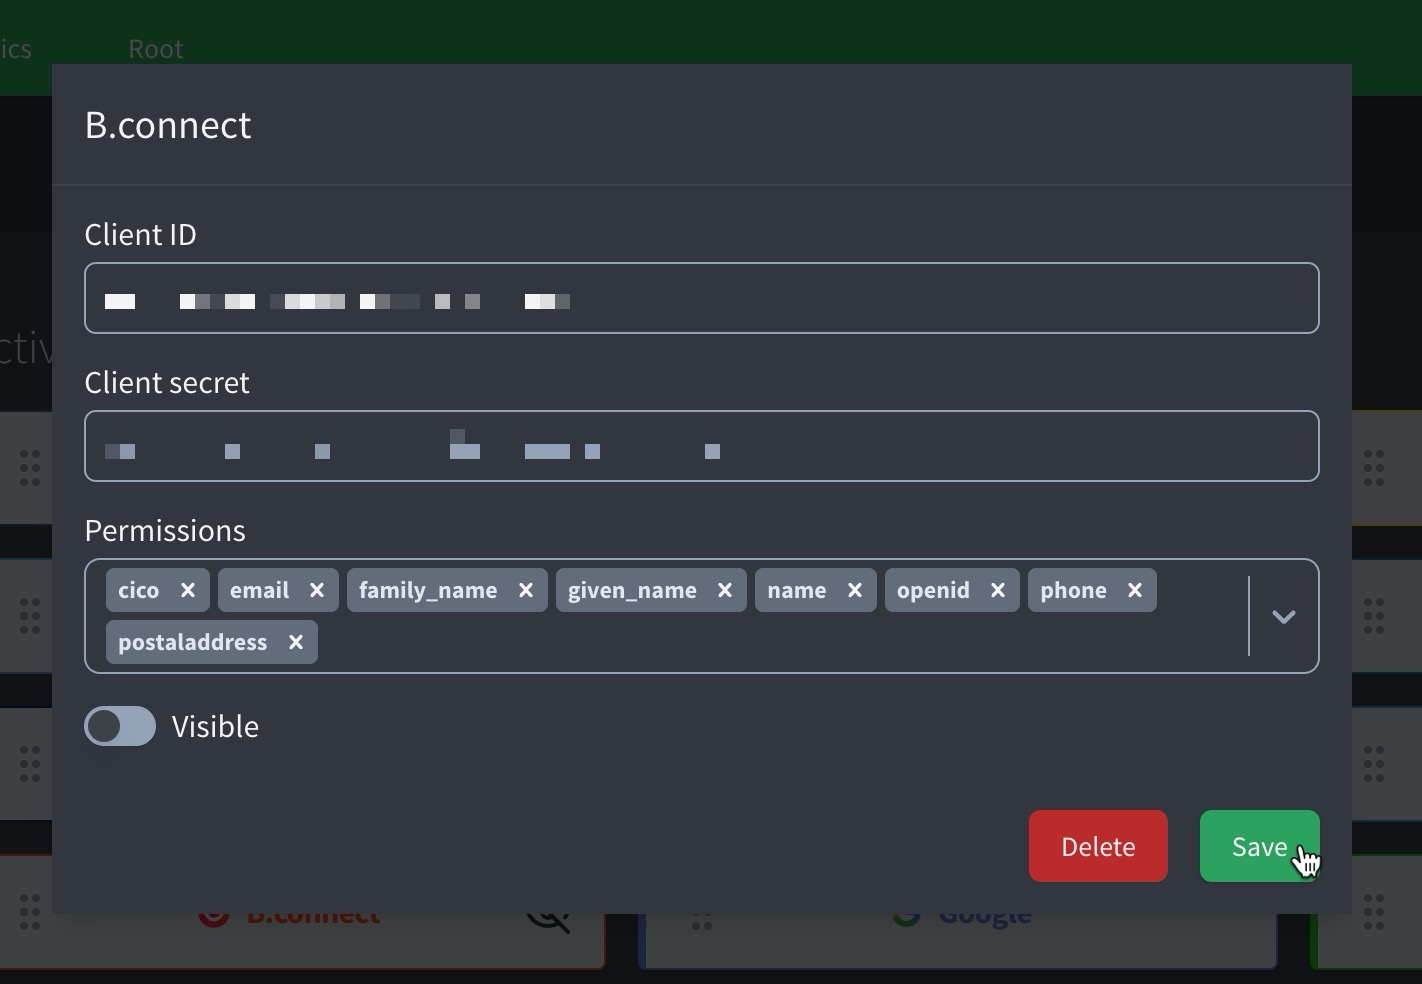Toggle the Visible switch

click(x=120, y=726)
